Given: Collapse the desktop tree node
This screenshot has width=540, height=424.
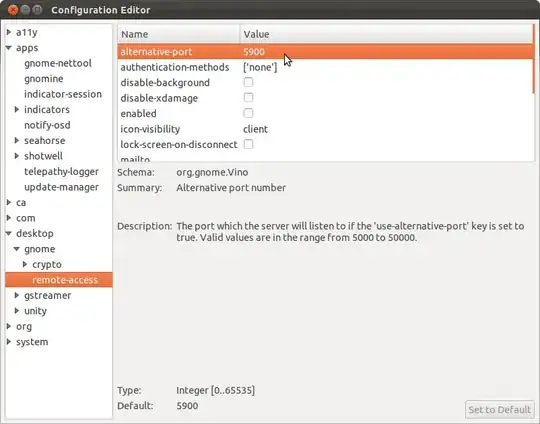Looking at the screenshot, I should tap(9, 234).
